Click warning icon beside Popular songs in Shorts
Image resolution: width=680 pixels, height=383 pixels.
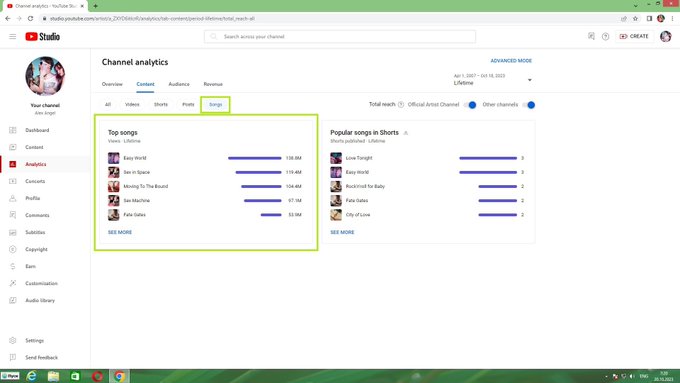406,133
